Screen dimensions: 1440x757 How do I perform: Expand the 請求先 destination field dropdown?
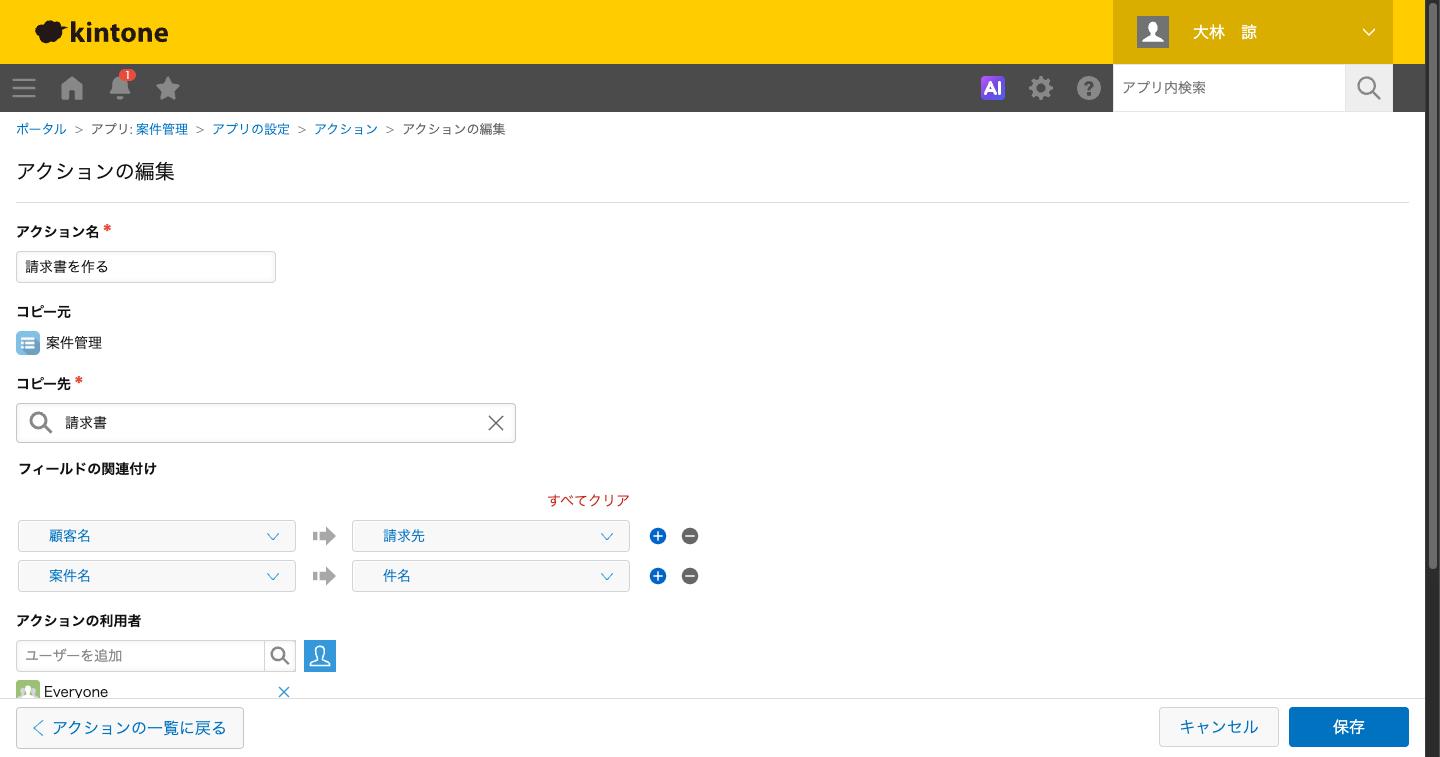coord(491,536)
